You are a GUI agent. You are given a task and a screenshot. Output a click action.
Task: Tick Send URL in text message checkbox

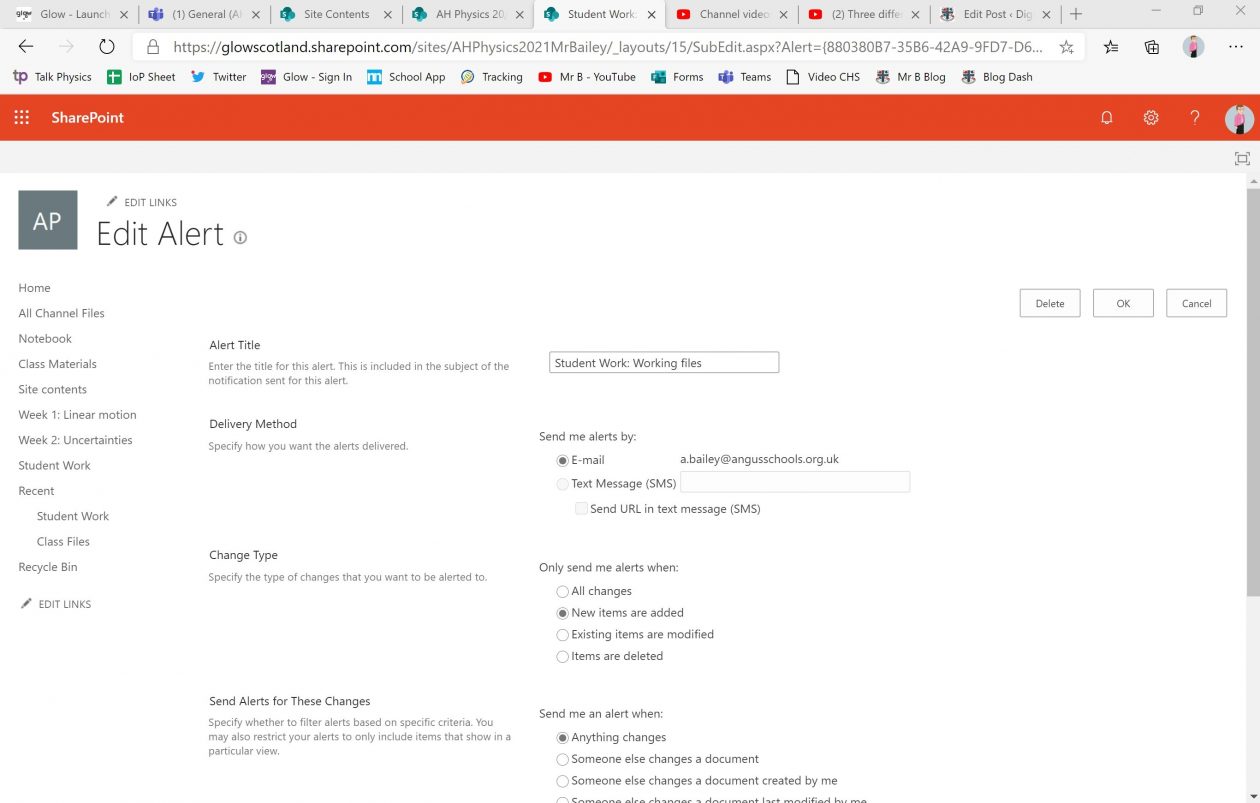point(581,509)
